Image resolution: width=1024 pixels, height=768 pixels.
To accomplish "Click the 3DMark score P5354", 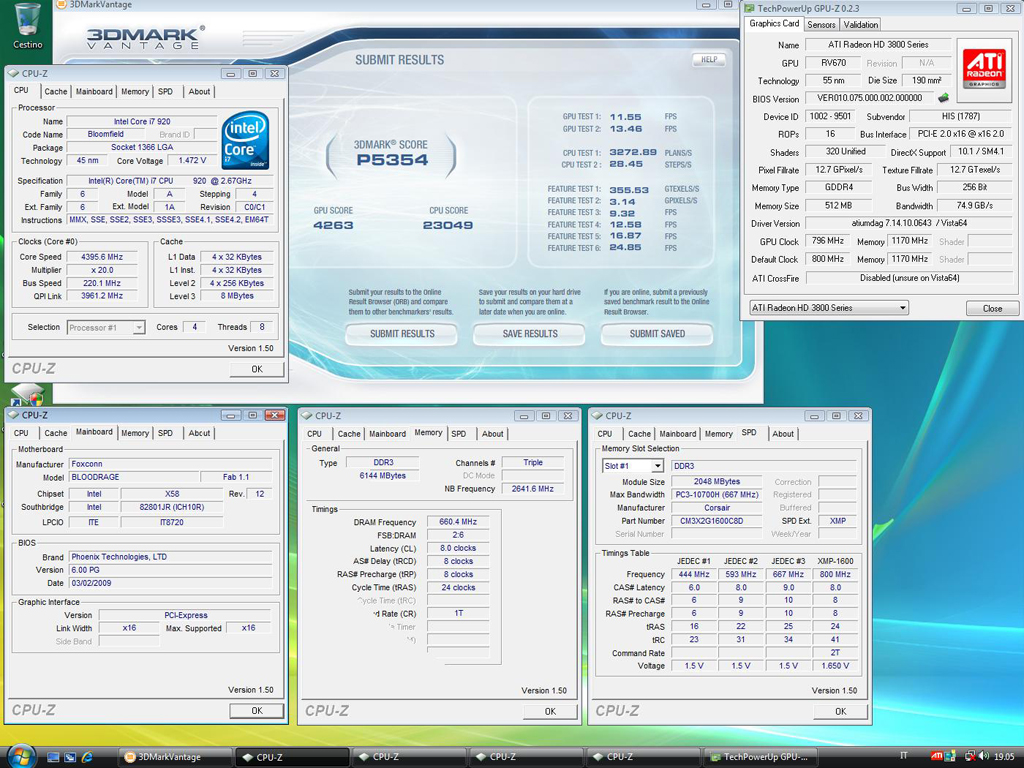I will coord(392,160).
